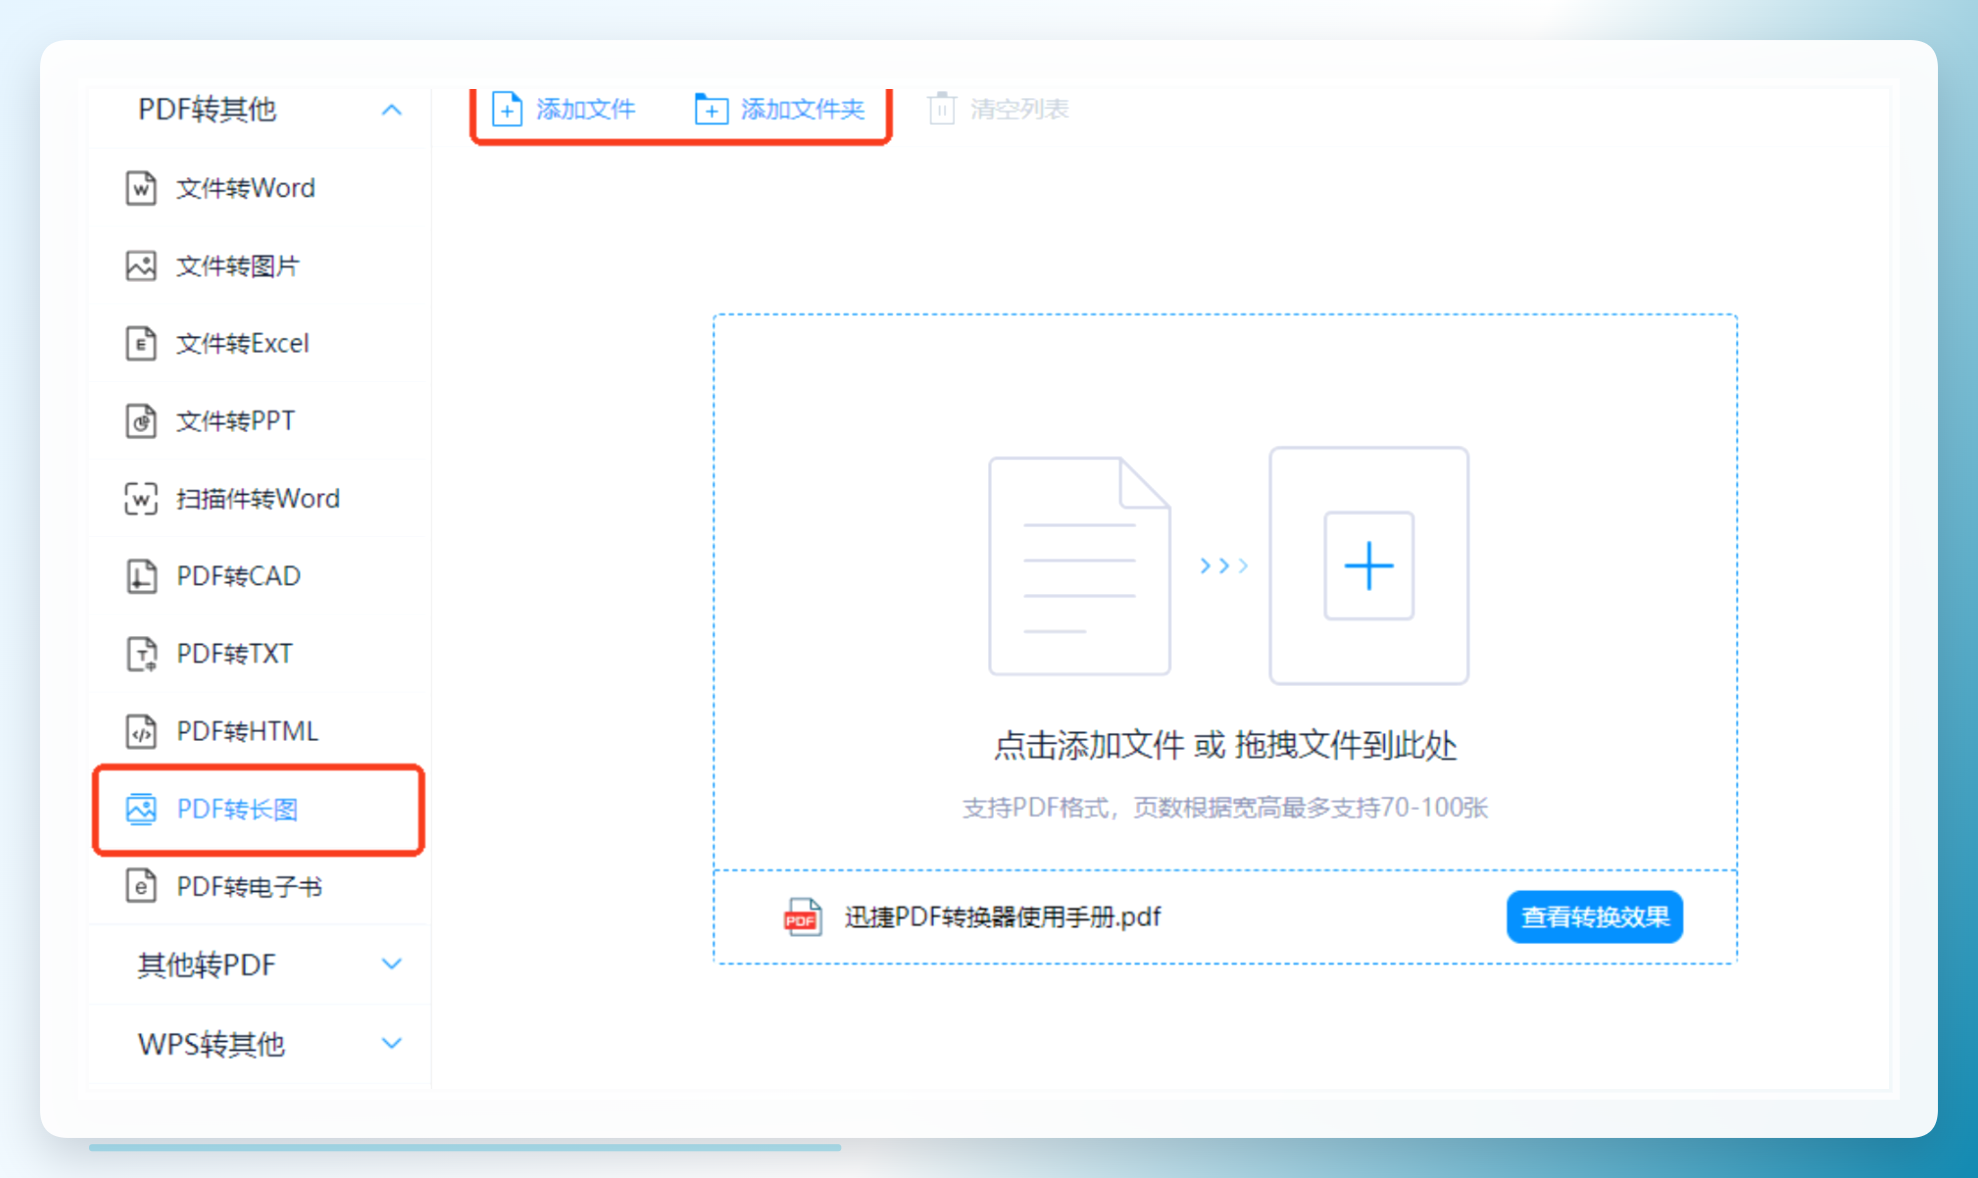Click the document illustration in drop zone
This screenshot has width=1978, height=1178.
[x=1079, y=566]
